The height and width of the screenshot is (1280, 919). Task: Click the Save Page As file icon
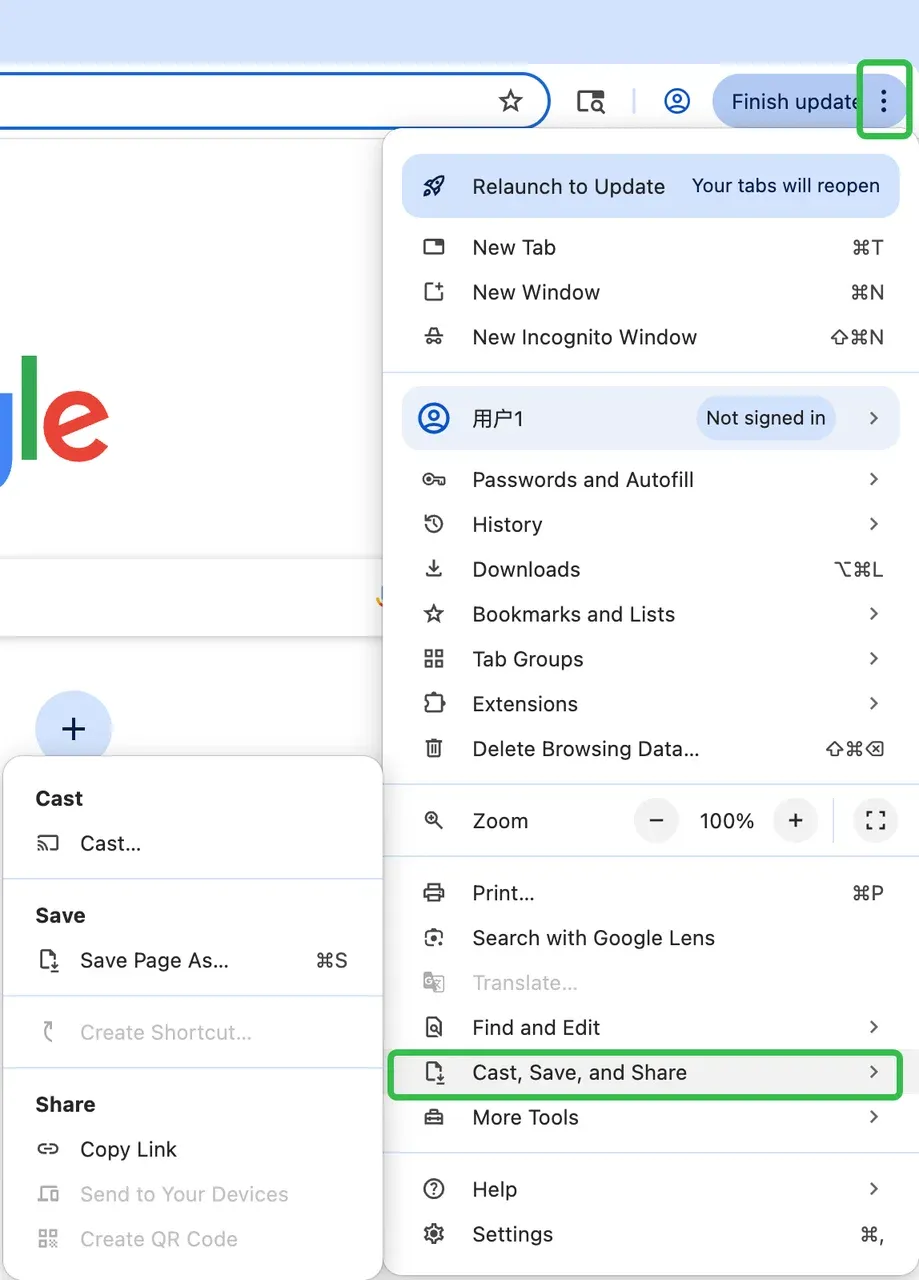click(48, 961)
